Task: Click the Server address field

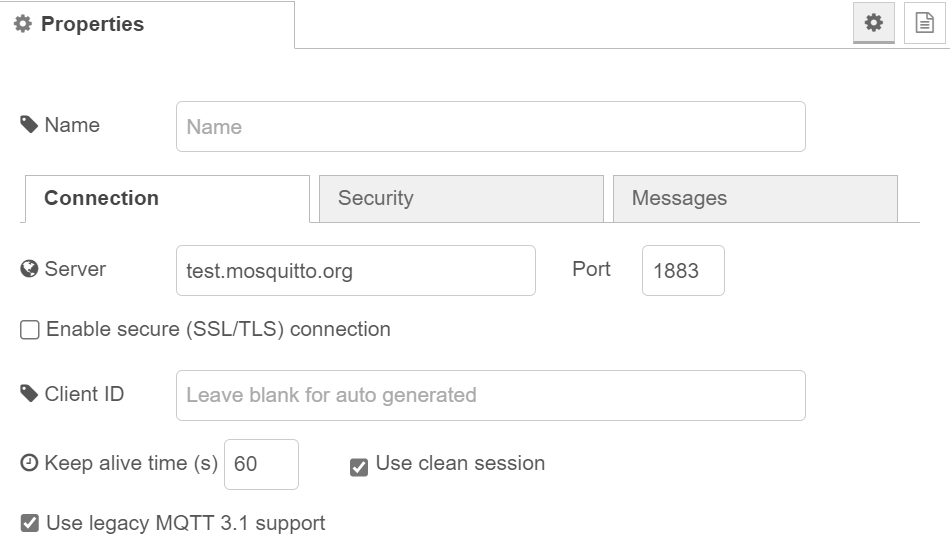Action: pos(355,270)
